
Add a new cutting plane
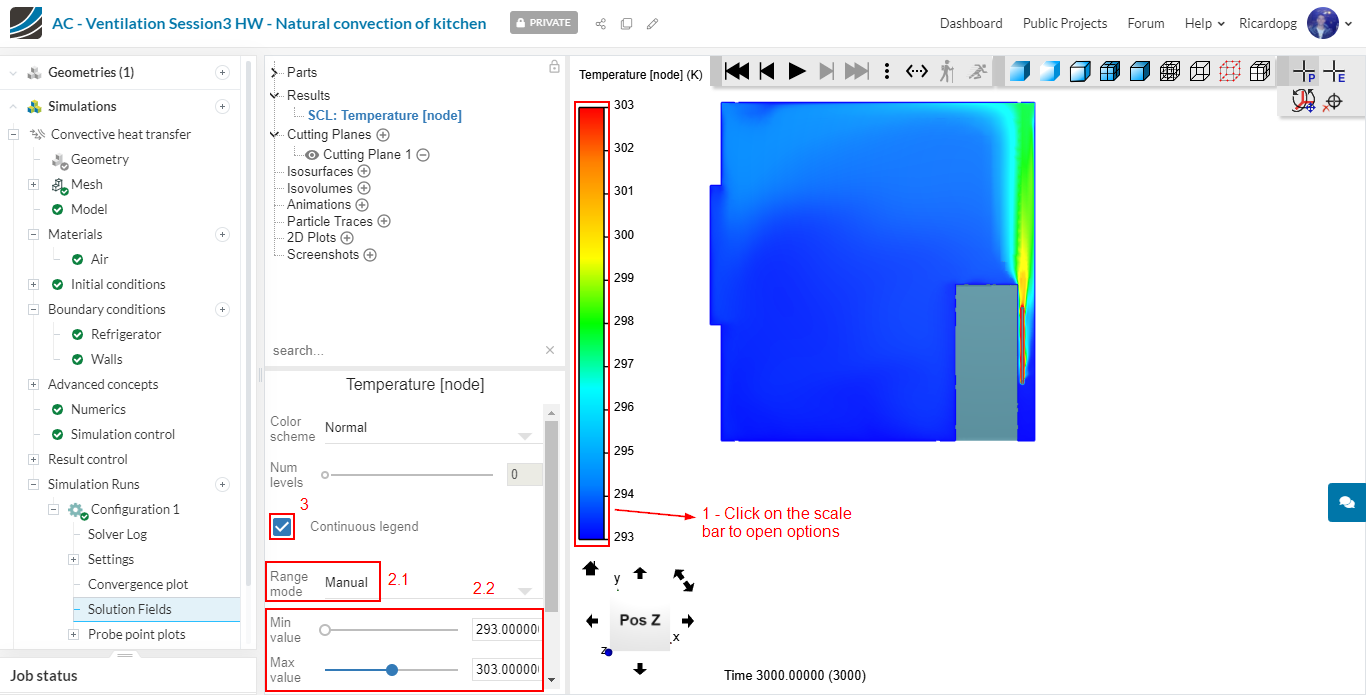coord(383,135)
